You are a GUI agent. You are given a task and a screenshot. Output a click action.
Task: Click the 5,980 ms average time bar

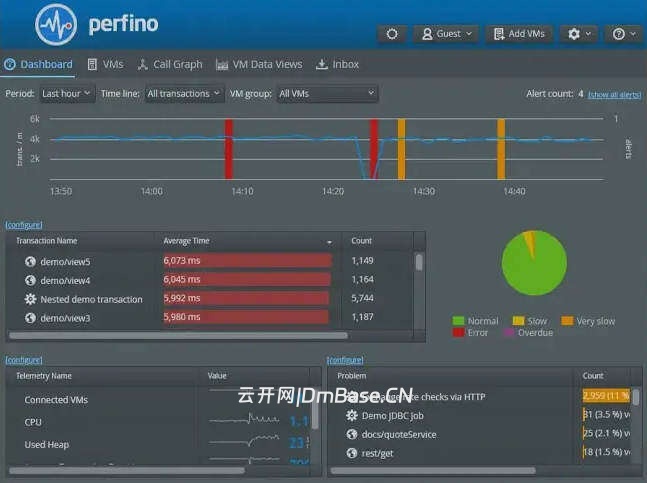pyautogui.click(x=246, y=317)
